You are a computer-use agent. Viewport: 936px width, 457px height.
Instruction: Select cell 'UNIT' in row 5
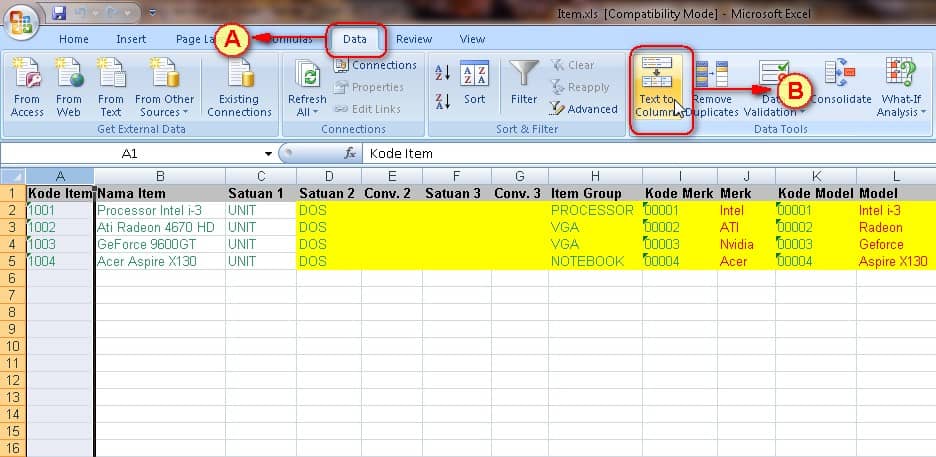[x=260, y=261]
